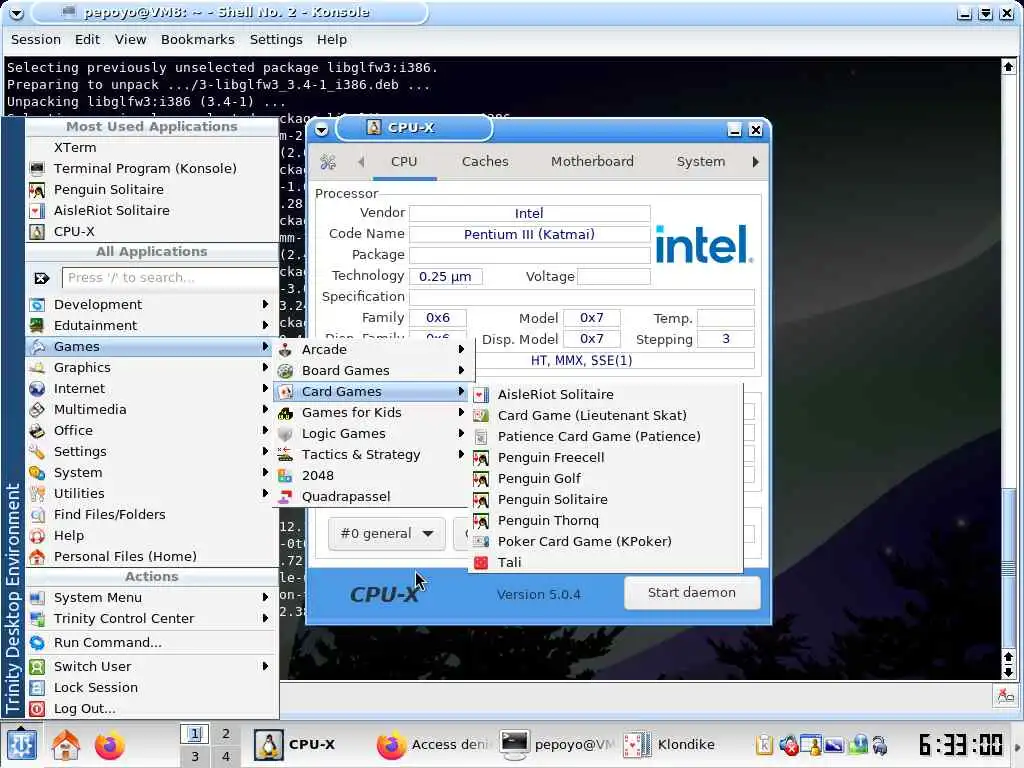Click Penguin Solitaire icon in Most Used list
1024x768 pixels.
point(37,190)
